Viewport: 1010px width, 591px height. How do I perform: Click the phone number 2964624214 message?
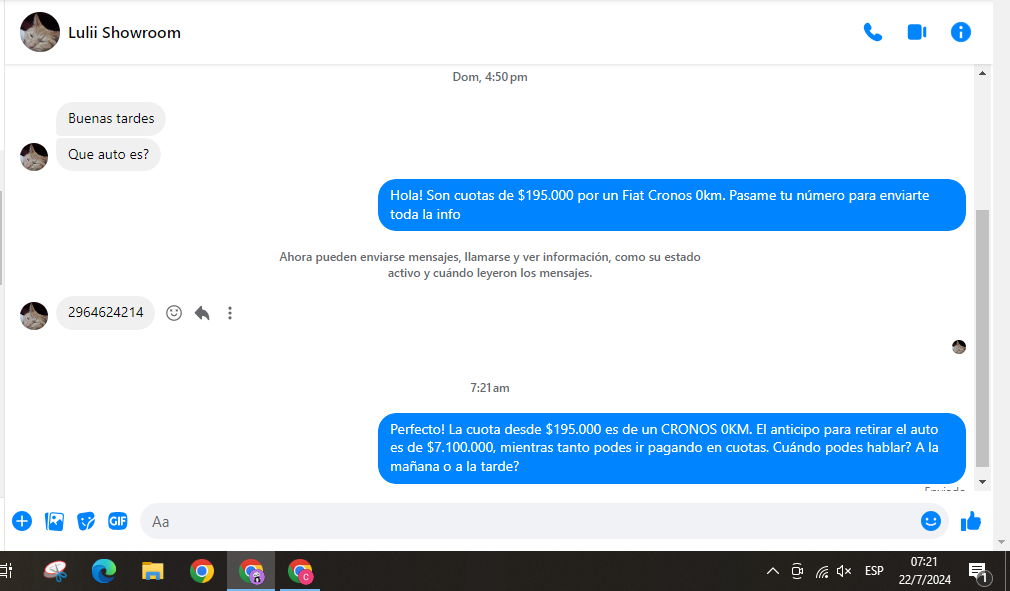[x=106, y=313]
